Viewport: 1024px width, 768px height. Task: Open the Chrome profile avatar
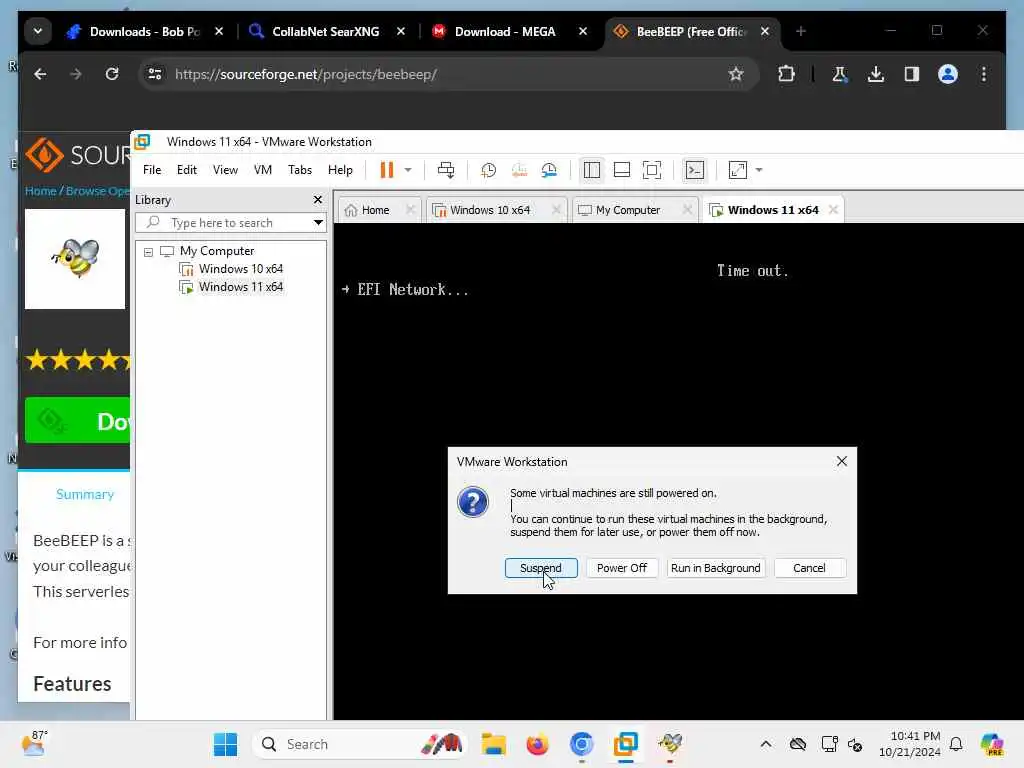948,74
